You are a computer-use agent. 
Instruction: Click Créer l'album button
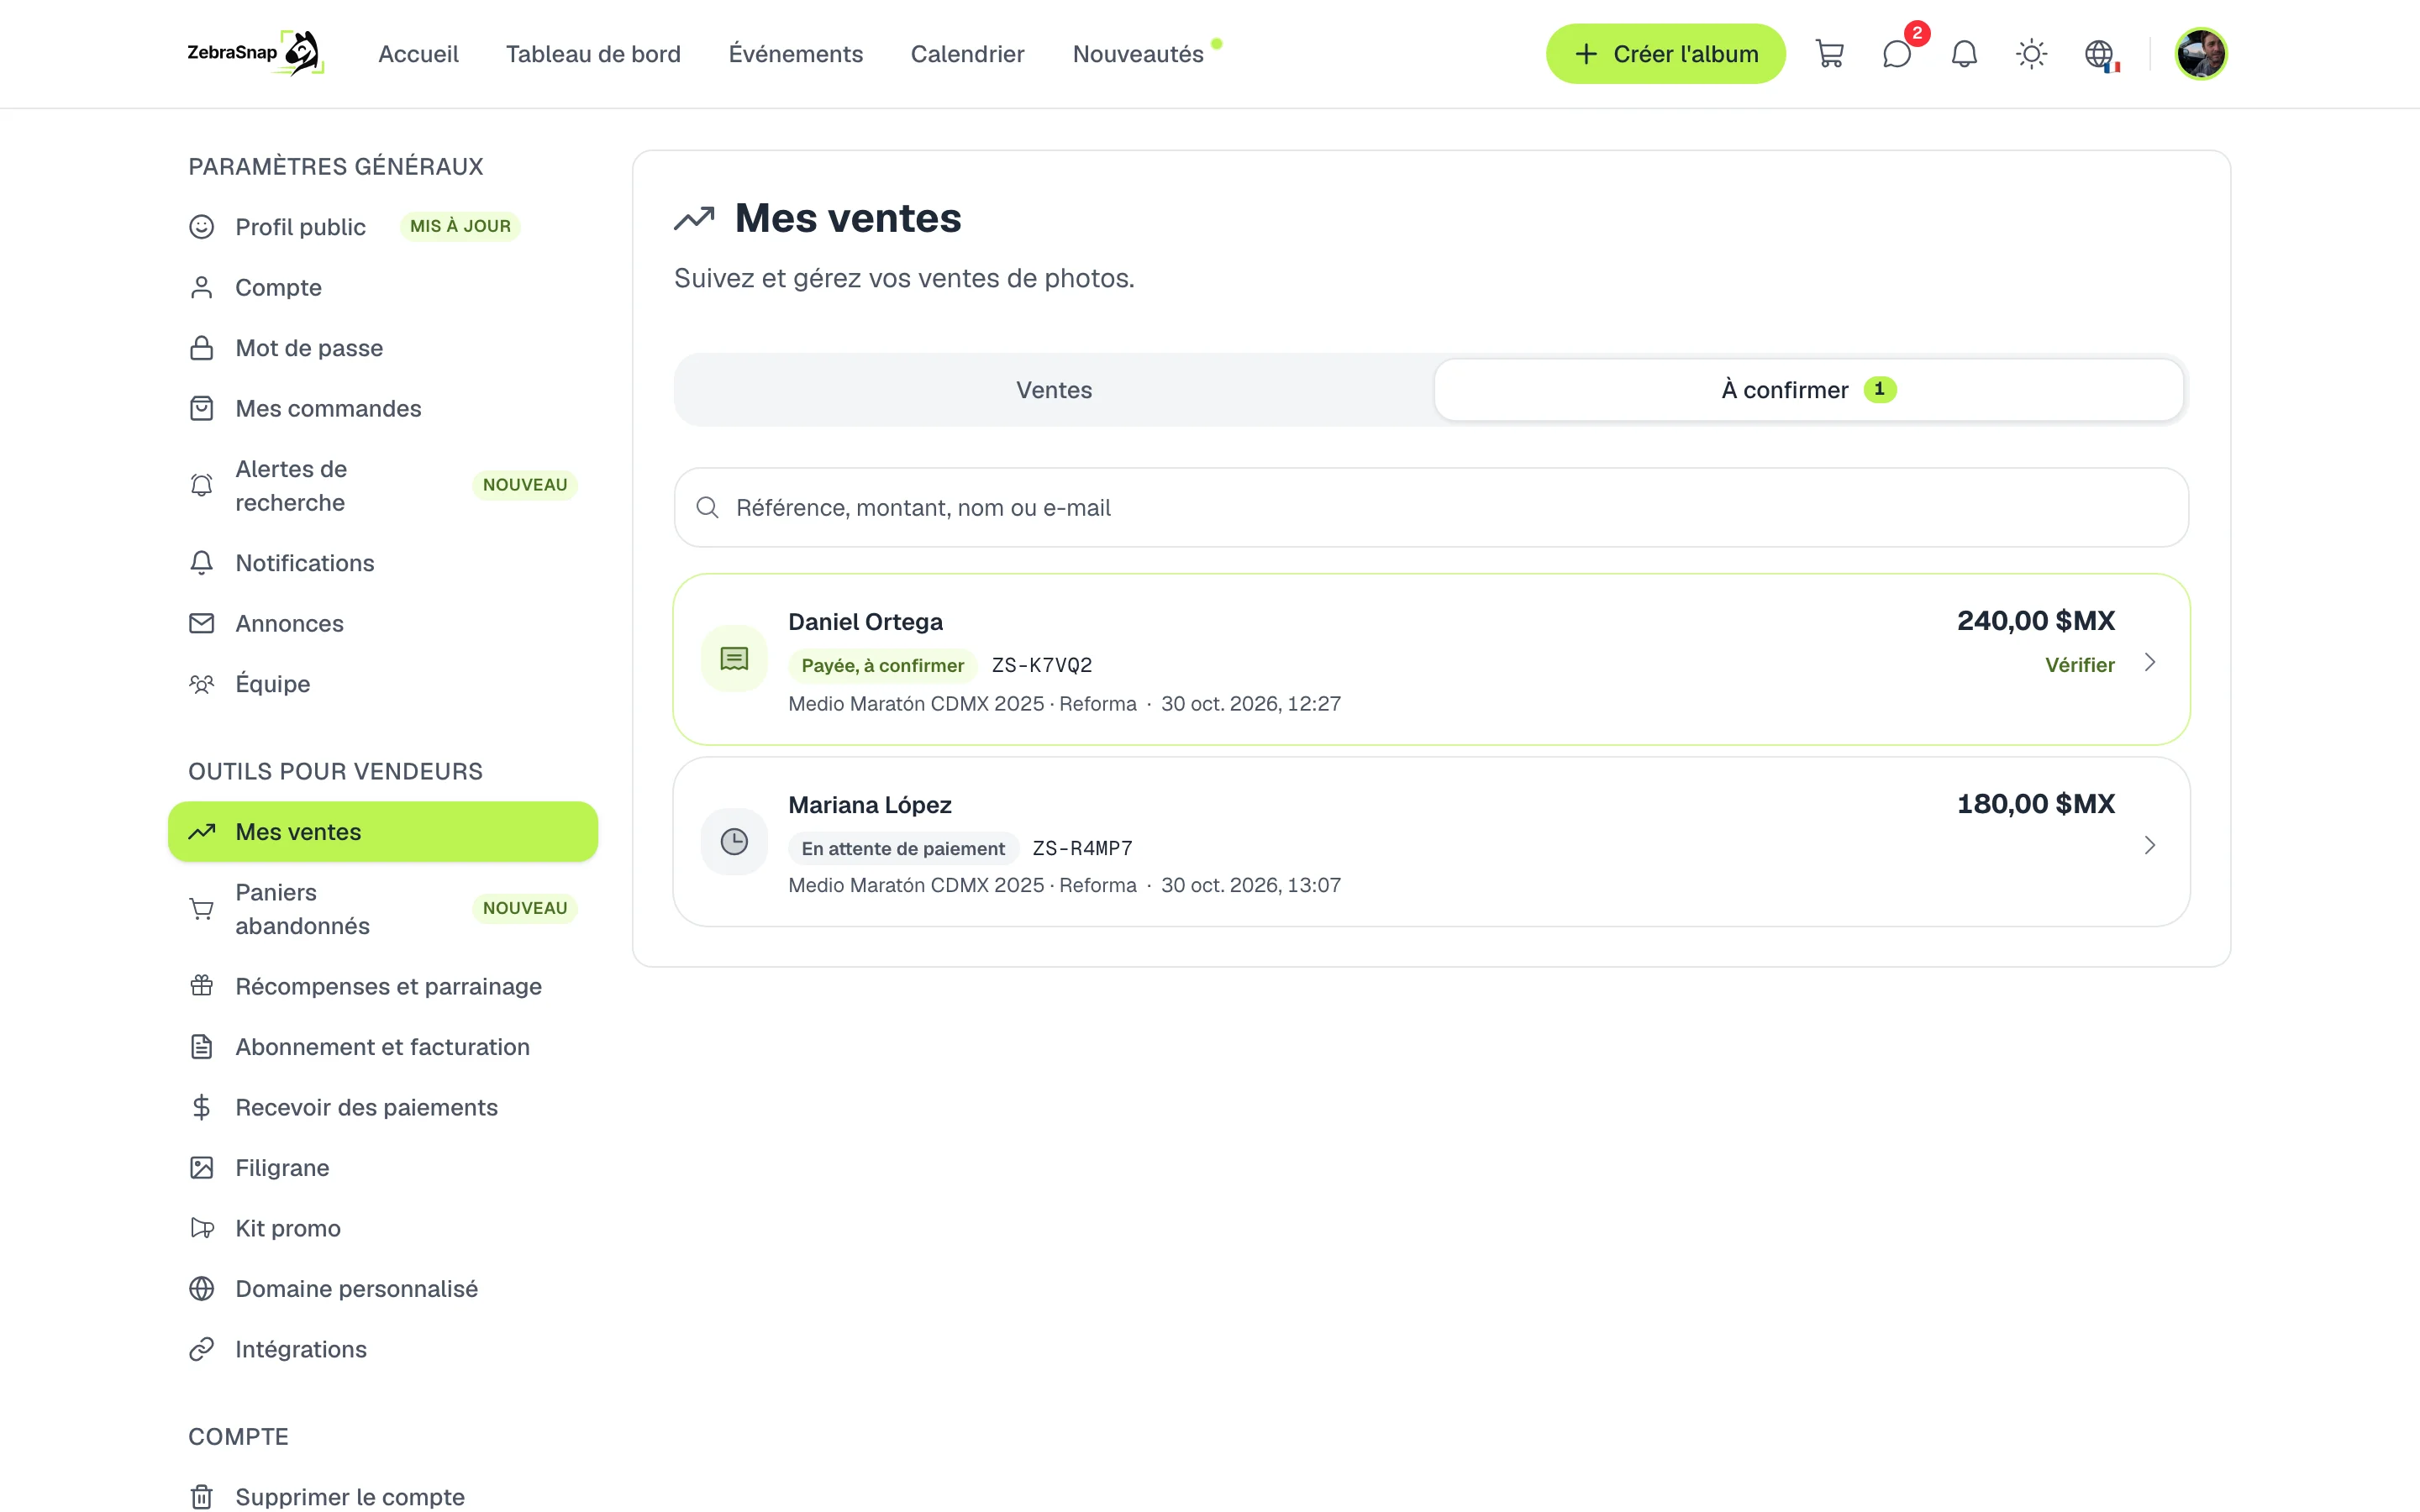[1665, 54]
